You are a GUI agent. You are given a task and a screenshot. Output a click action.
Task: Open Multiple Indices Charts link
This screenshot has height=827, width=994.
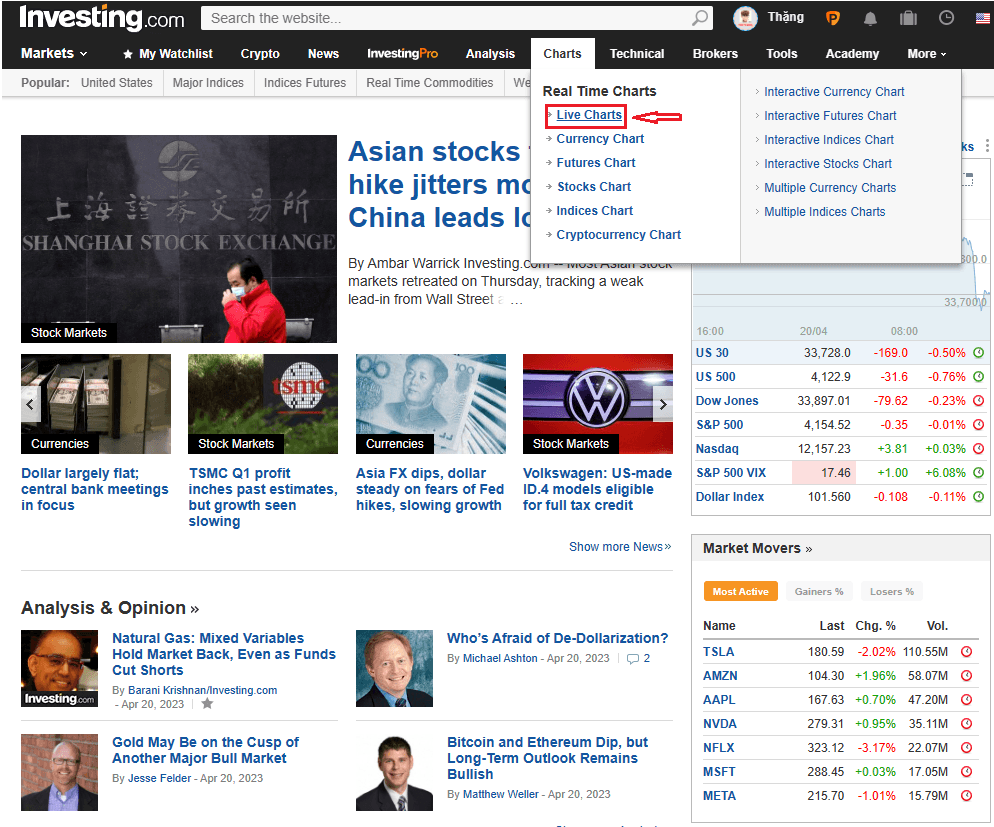(825, 212)
